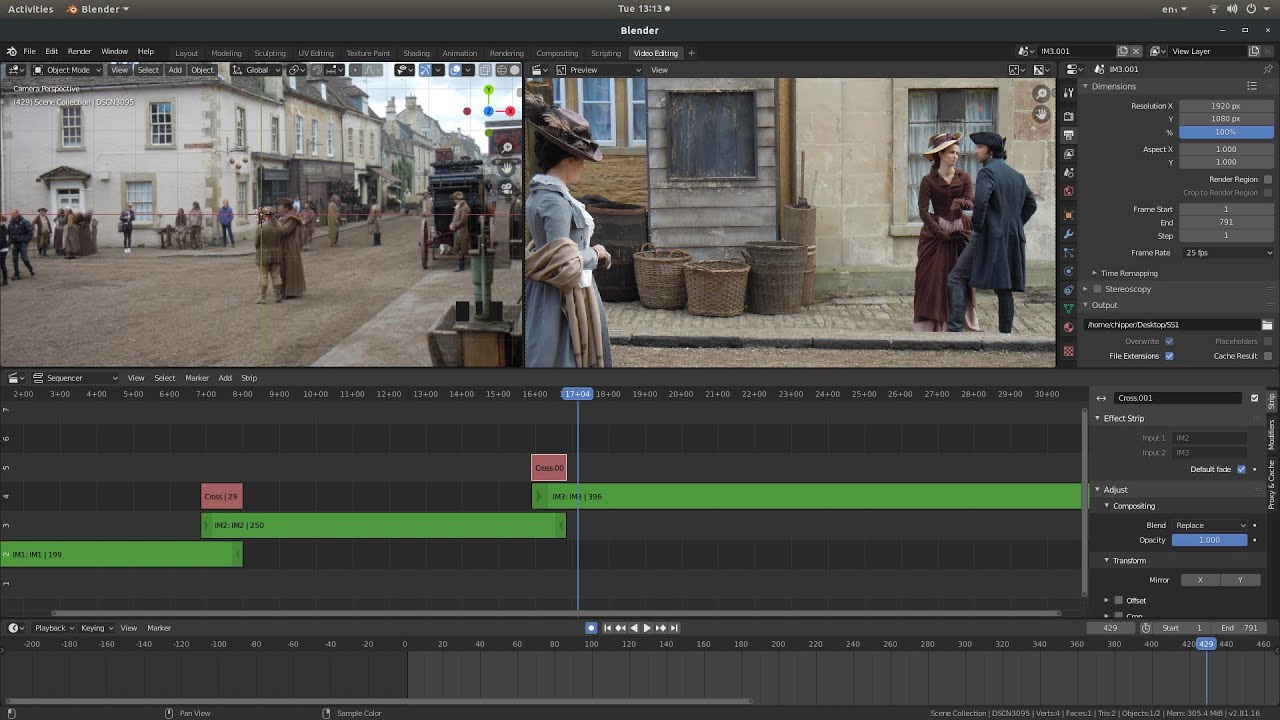This screenshot has width=1280, height=720.
Task: Open the Modifiers side tab in sequencer
Action: click(1272, 435)
